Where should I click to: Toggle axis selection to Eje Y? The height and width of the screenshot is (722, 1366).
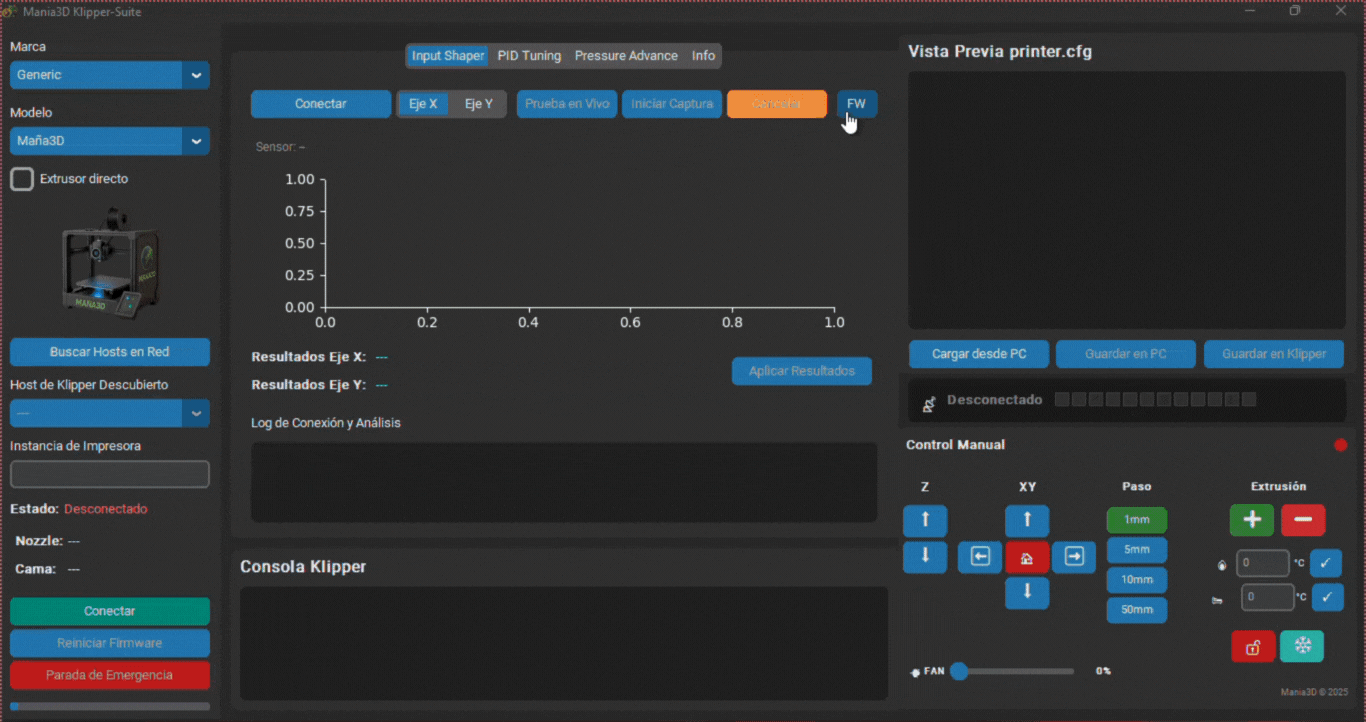tap(479, 104)
